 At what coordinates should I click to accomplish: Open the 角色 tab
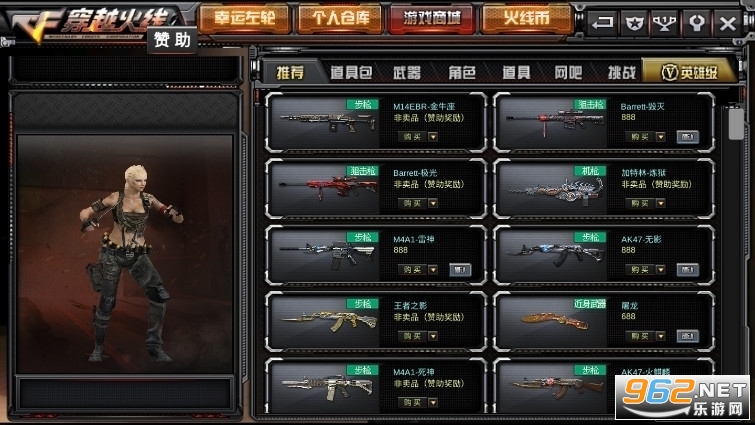pyautogui.click(x=462, y=73)
